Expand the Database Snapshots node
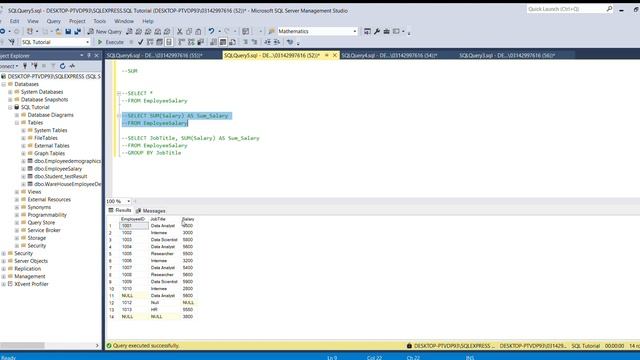The width and height of the screenshot is (640, 360). [x=10, y=100]
